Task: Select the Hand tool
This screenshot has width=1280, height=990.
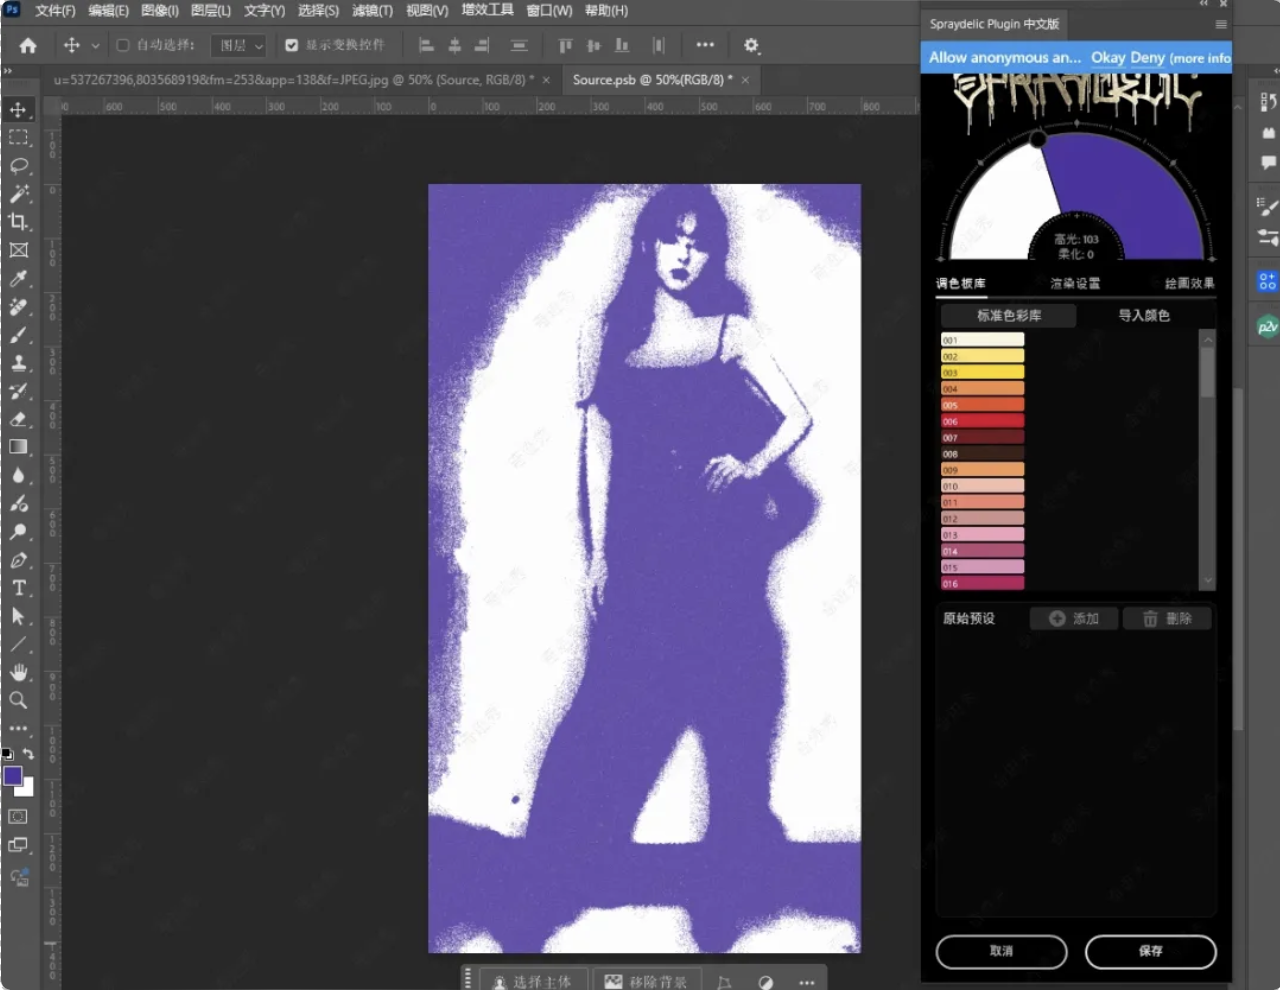Action: coord(18,672)
